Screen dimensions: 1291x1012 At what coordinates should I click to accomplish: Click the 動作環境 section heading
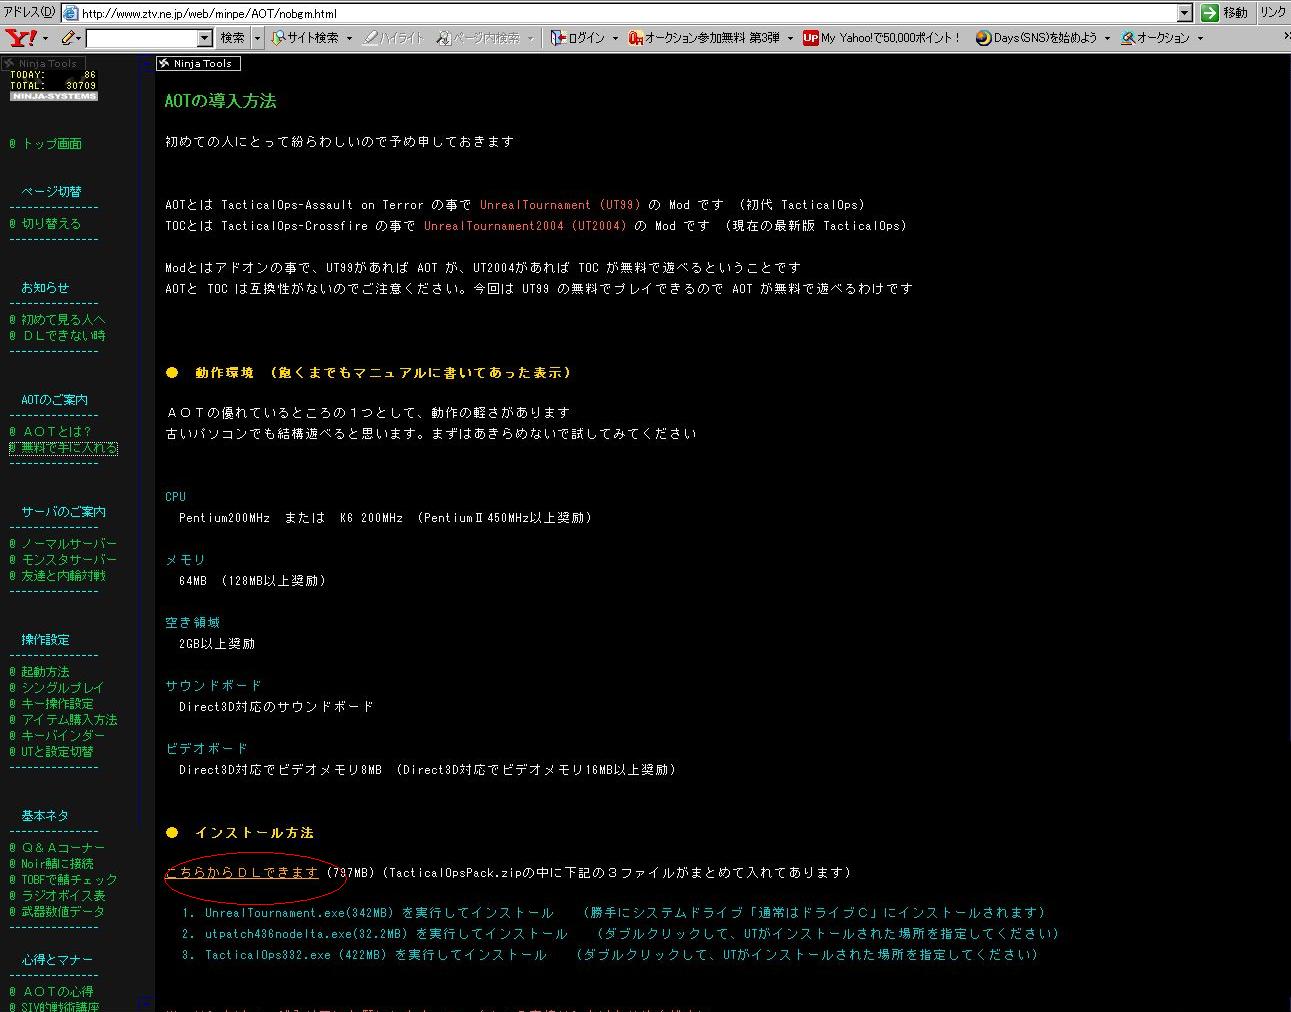pos(383,373)
